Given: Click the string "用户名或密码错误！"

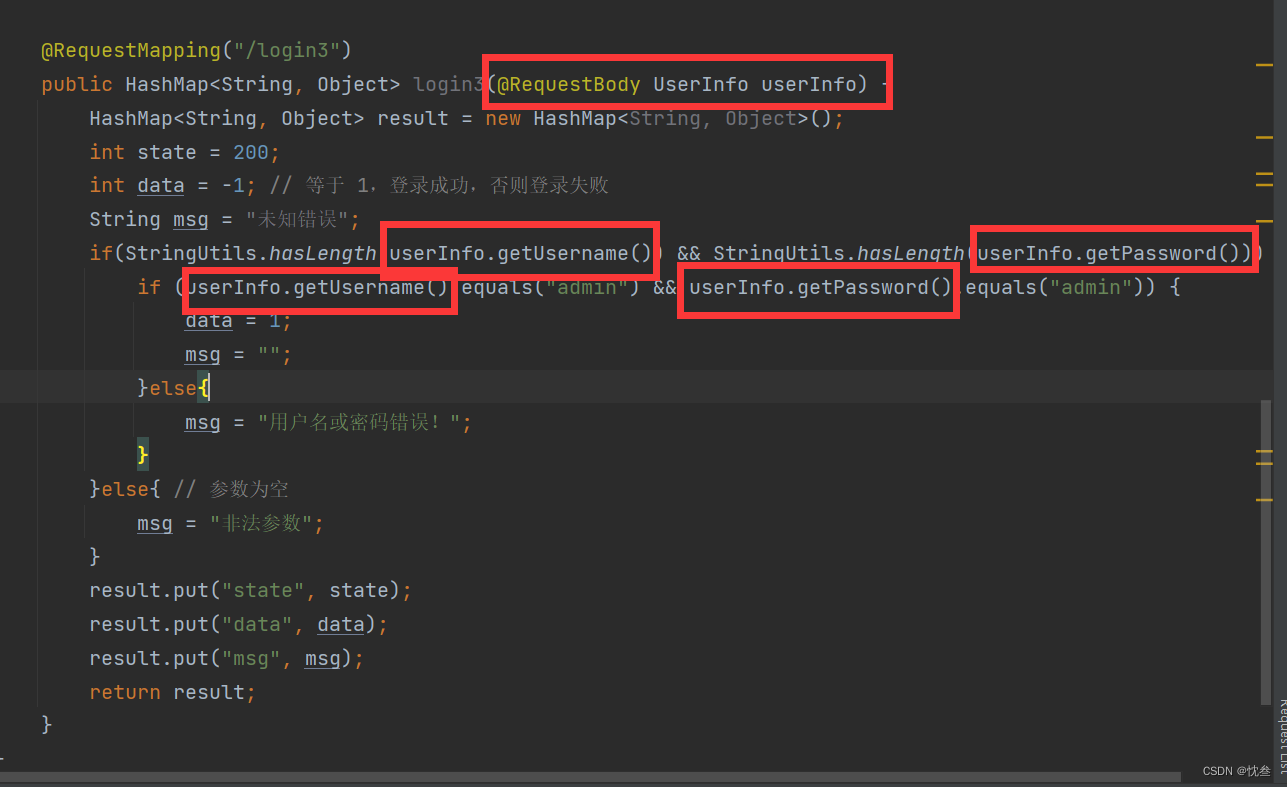Looking at the screenshot, I should pos(360,423).
